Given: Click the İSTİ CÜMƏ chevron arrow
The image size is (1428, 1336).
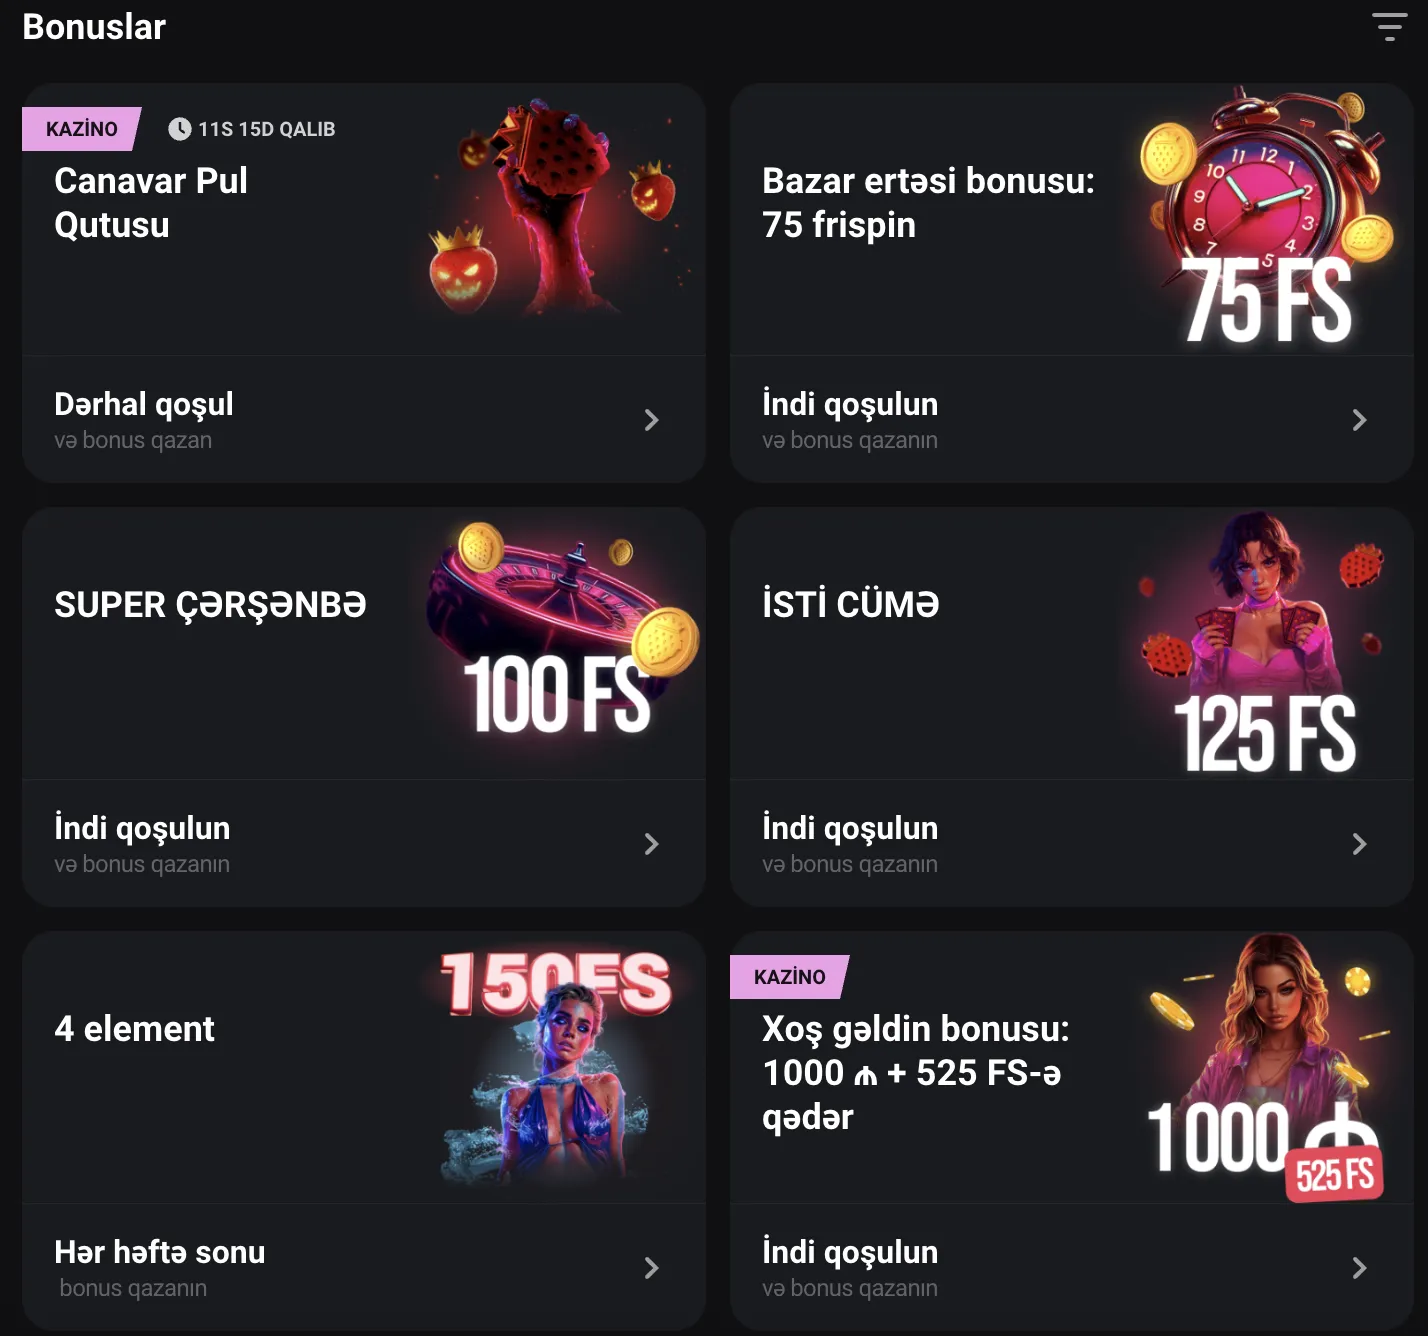Looking at the screenshot, I should pyautogui.click(x=1360, y=844).
